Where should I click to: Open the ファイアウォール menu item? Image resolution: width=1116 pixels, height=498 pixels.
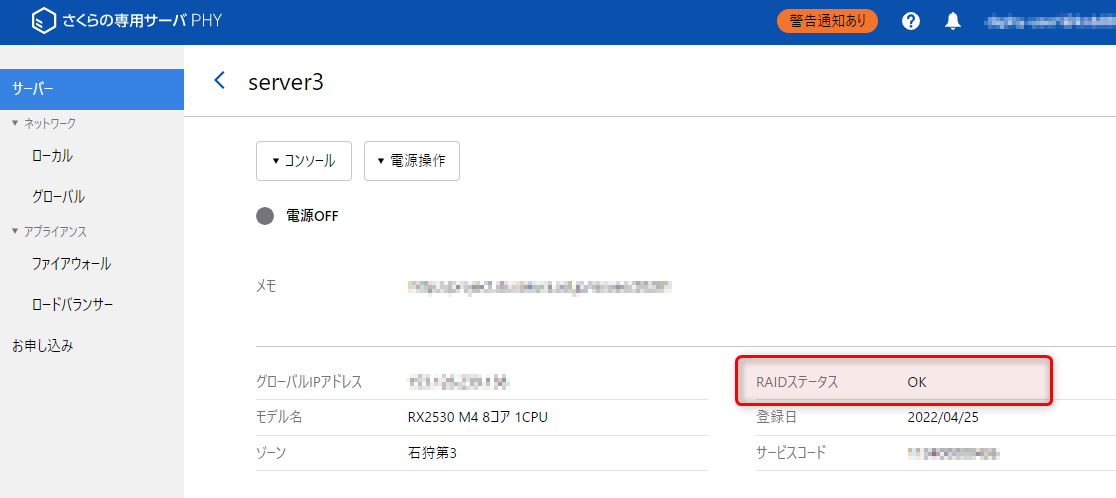pos(71,264)
